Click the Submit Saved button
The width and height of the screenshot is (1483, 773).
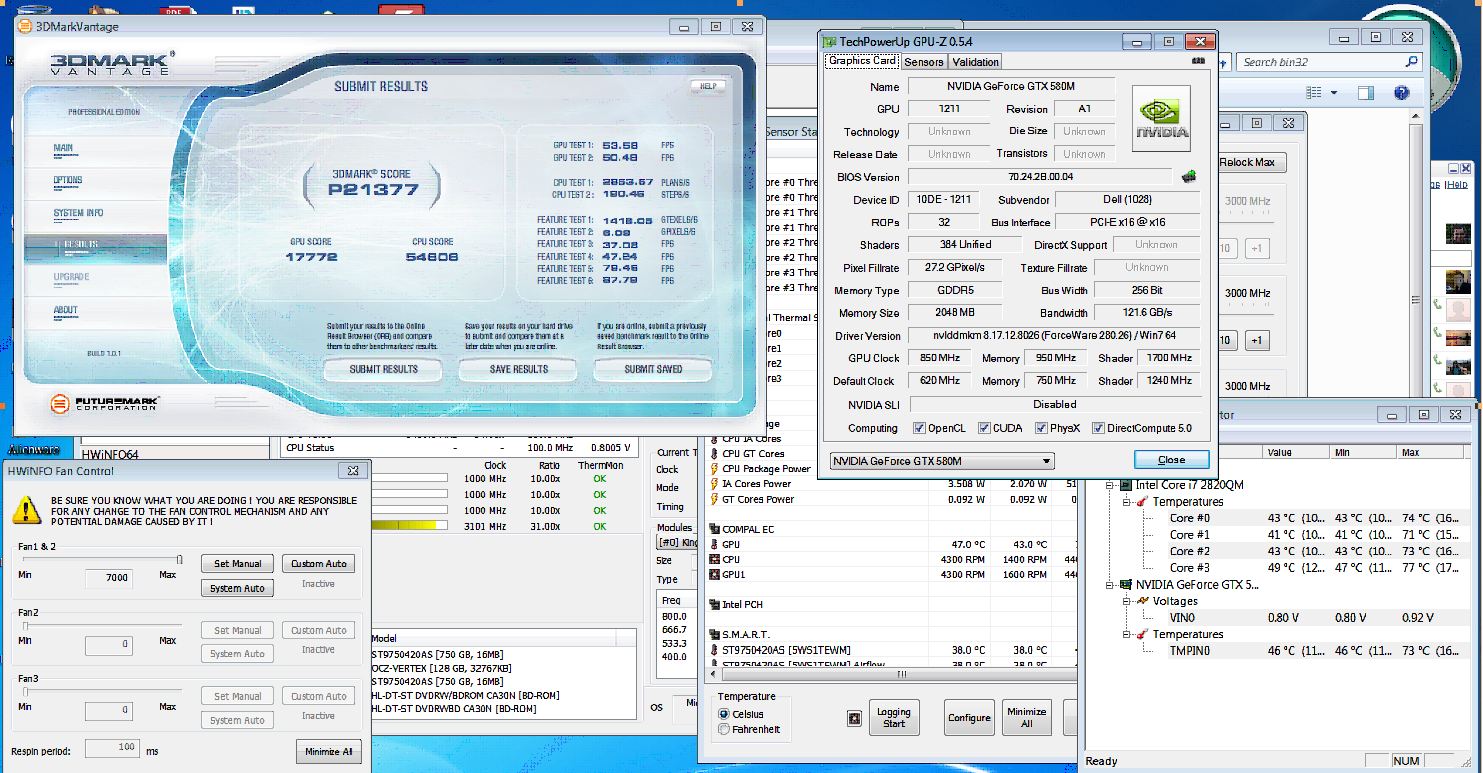pyautogui.click(x=654, y=369)
